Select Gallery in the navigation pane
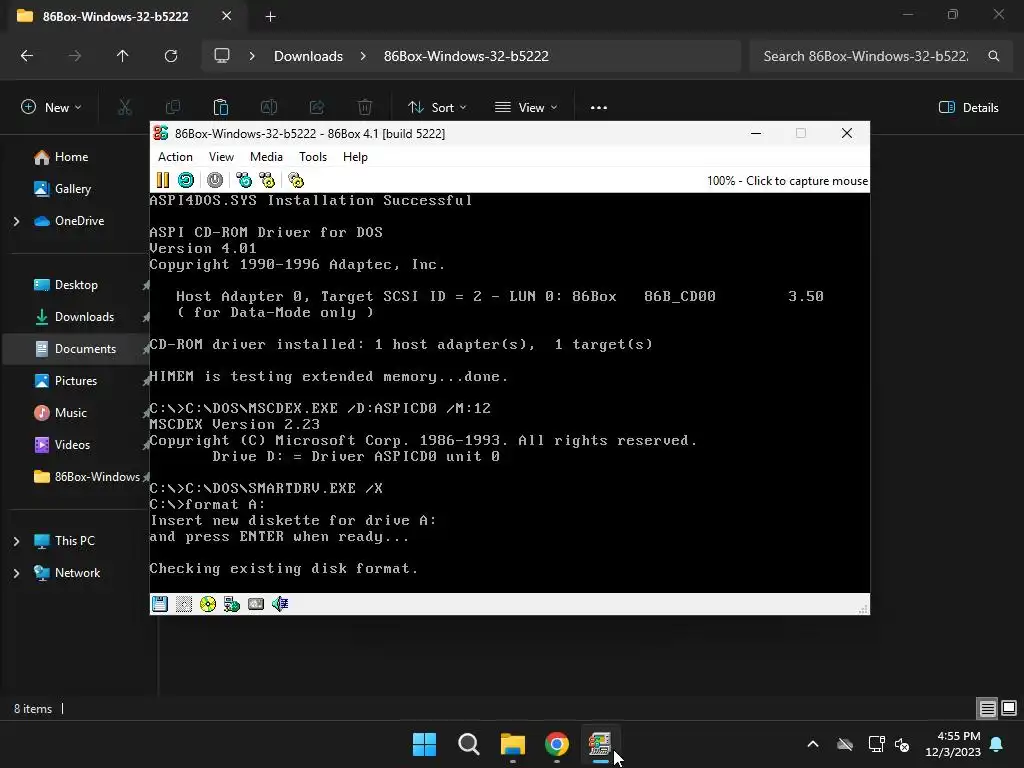This screenshot has width=1024, height=768. coord(72,189)
